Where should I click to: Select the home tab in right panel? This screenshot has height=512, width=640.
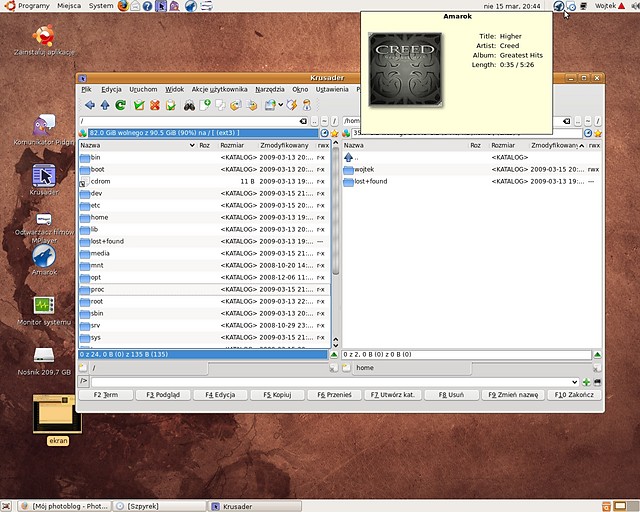[x=408, y=368]
